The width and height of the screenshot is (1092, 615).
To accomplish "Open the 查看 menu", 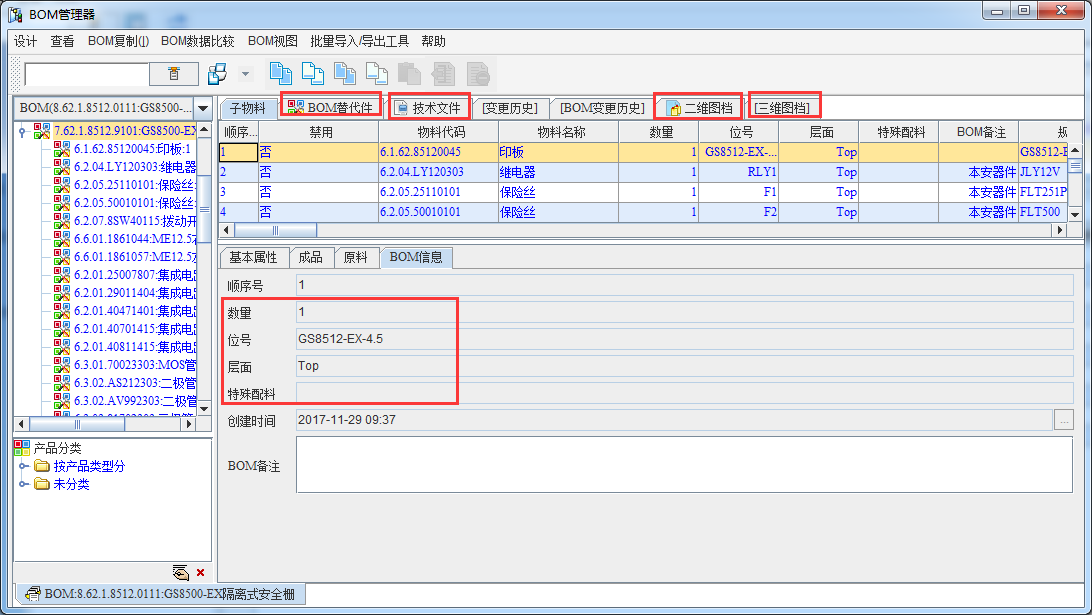I will click(x=62, y=41).
